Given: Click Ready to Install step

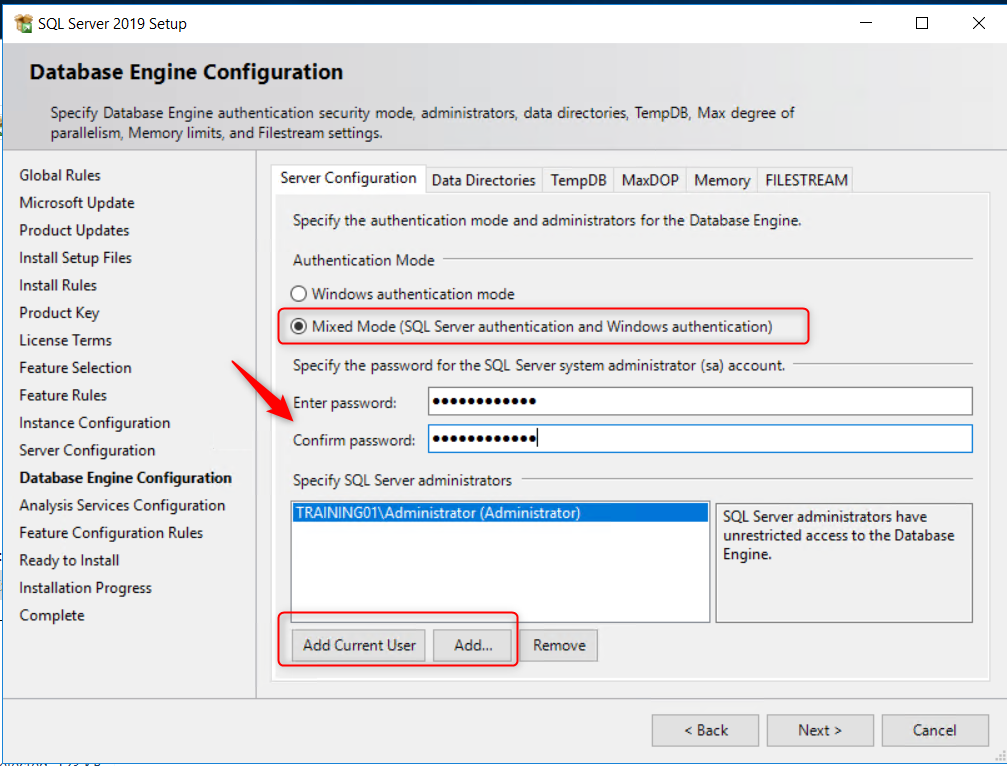Looking at the screenshot, I should (69, 561).
